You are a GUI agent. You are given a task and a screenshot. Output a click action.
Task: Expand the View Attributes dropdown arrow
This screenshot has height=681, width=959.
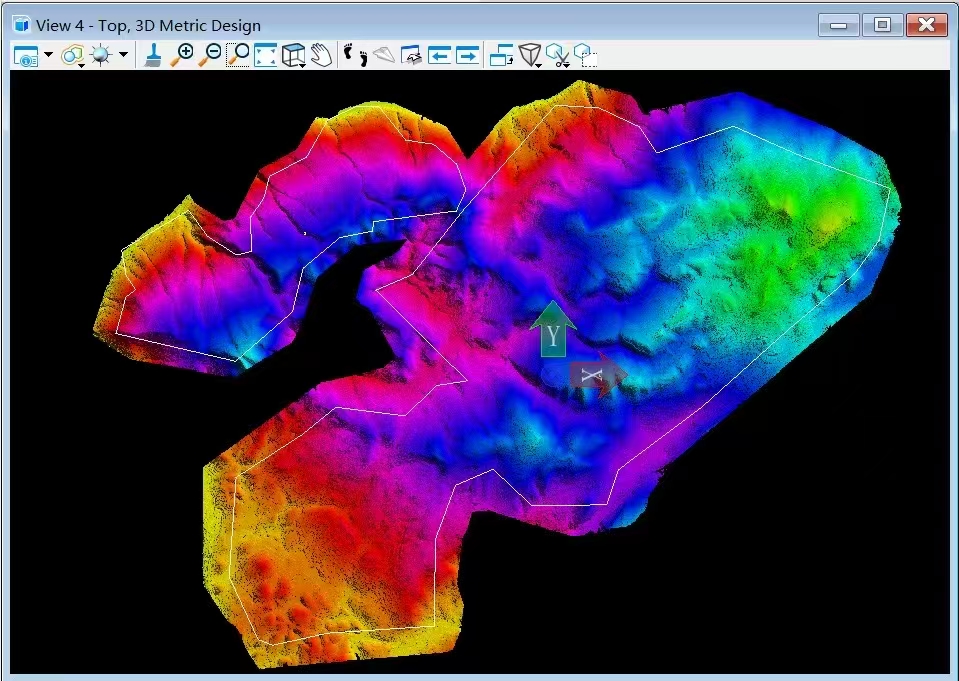point(48,55)
